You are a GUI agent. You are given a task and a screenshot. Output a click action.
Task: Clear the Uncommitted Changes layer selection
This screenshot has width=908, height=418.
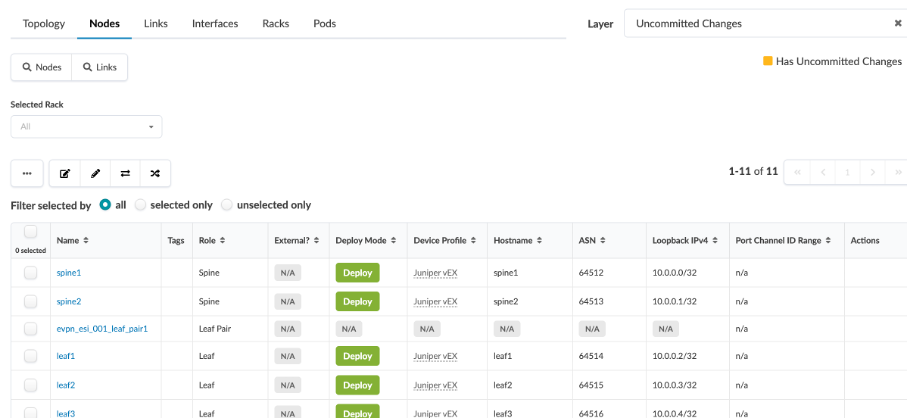pyautogui.click(x=897, y=23)
